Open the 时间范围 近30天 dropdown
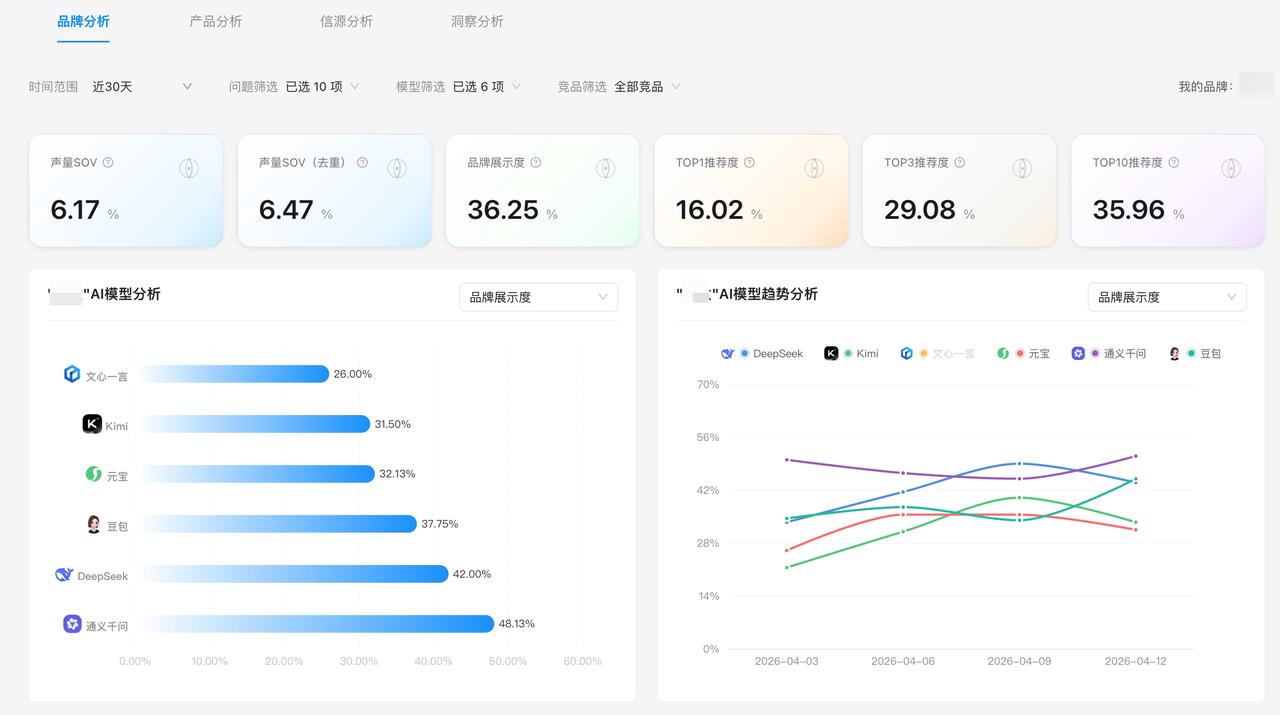Screen dimensions: 1280x715 click(x=142, y=87)
